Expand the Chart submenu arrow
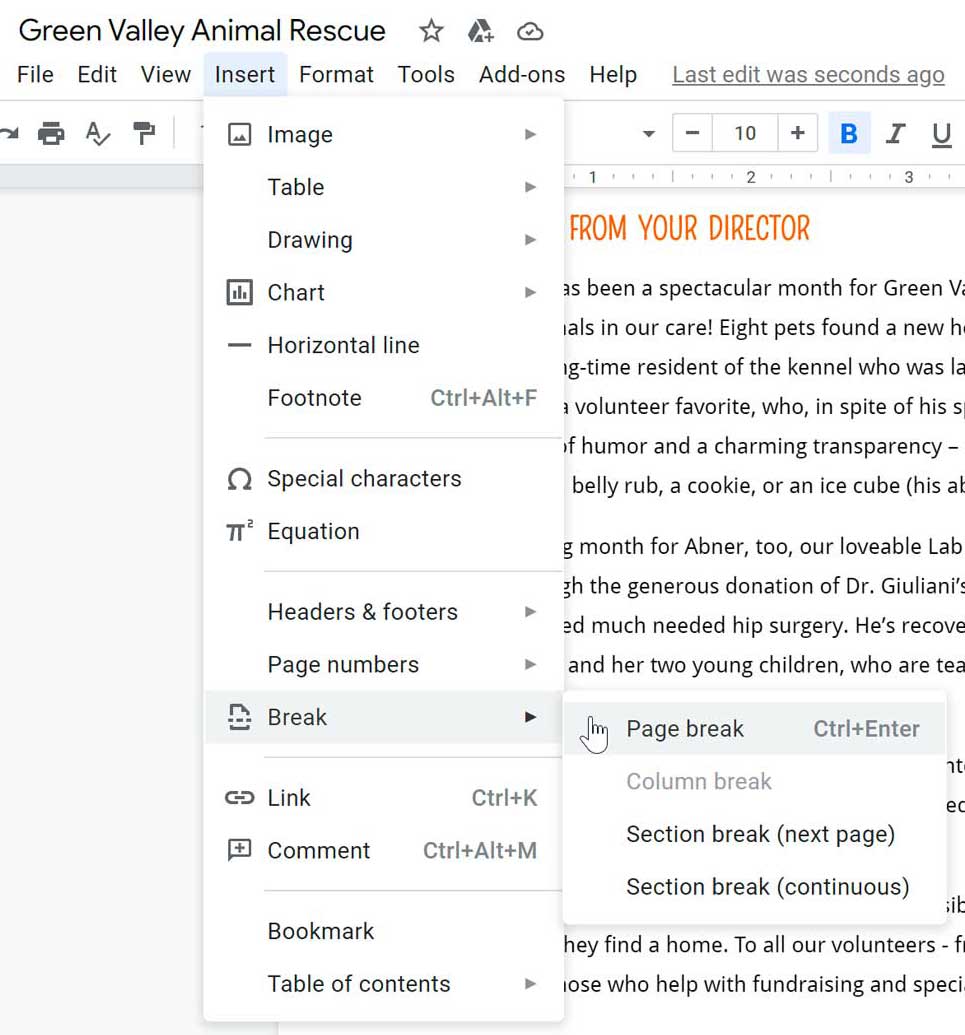Viewport: 965px width, 1035px height. 530,292
